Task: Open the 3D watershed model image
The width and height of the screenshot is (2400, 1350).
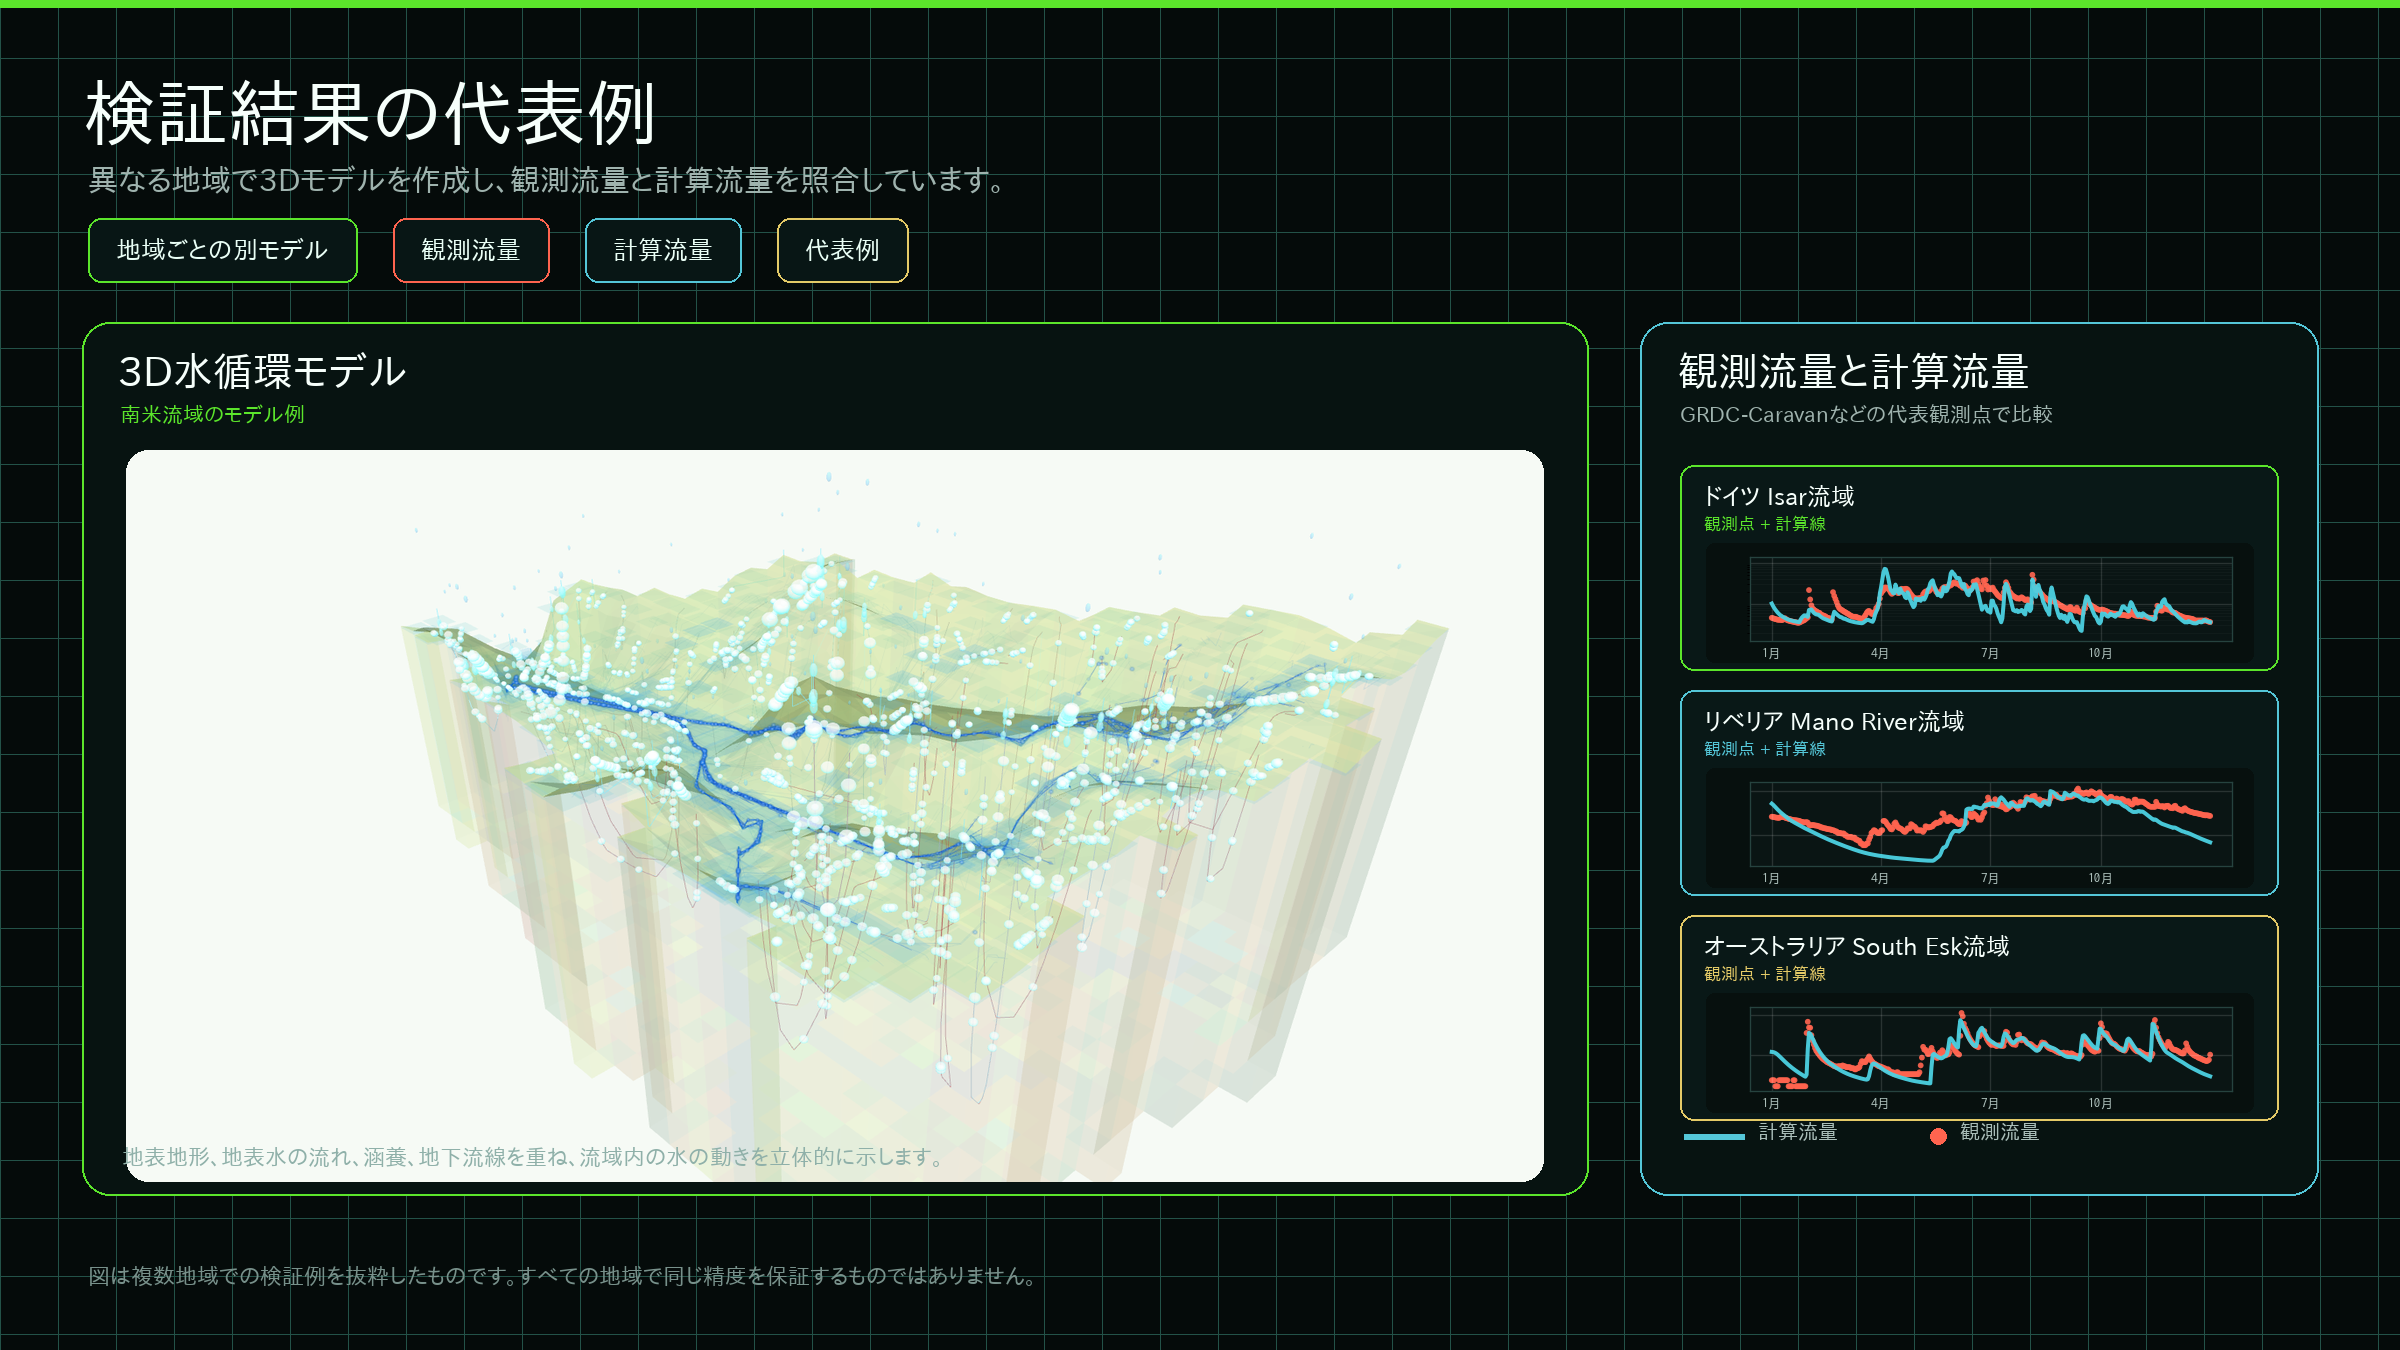Action: coord(835,815)
